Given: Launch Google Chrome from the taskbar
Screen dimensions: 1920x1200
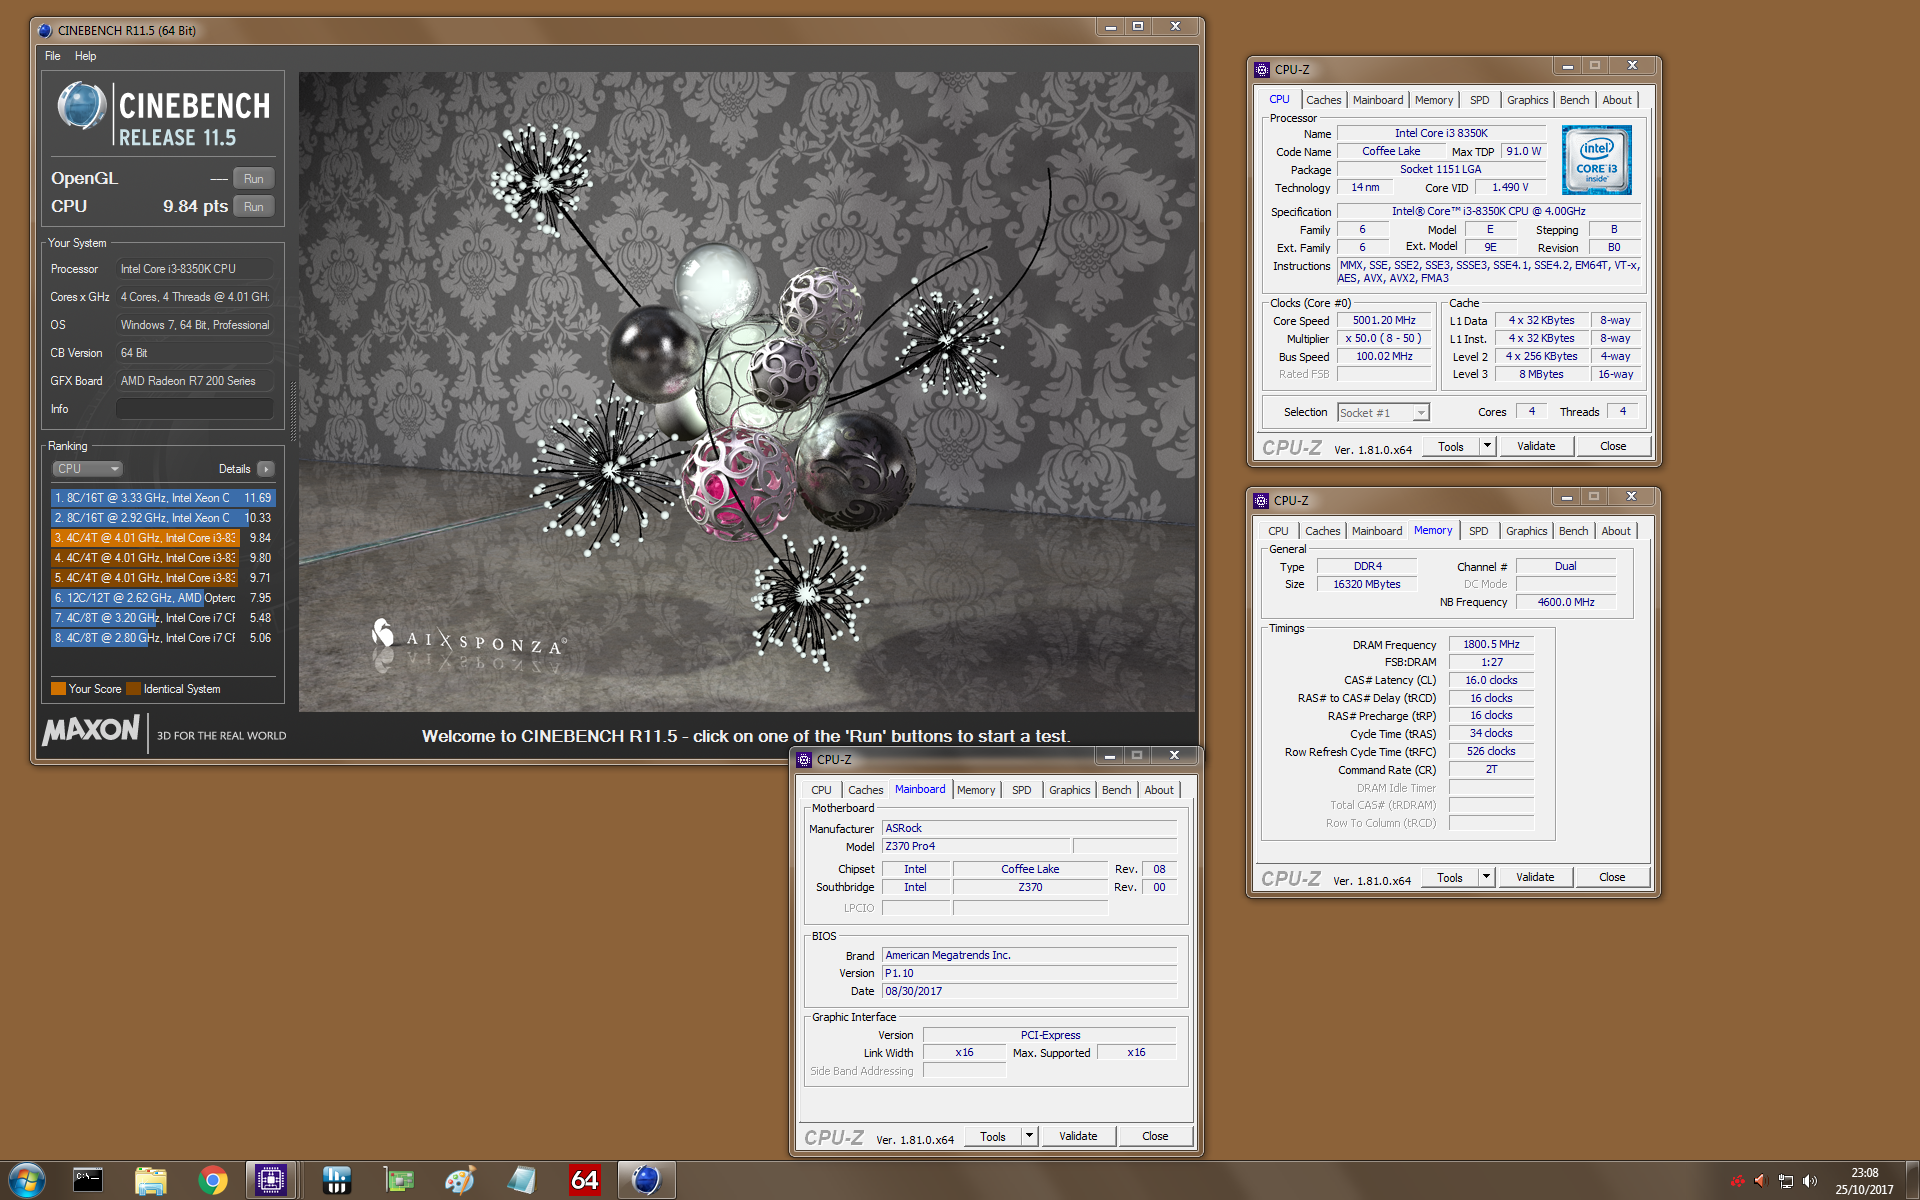Looking at the screenshot, I should [x=212, y=1181].
